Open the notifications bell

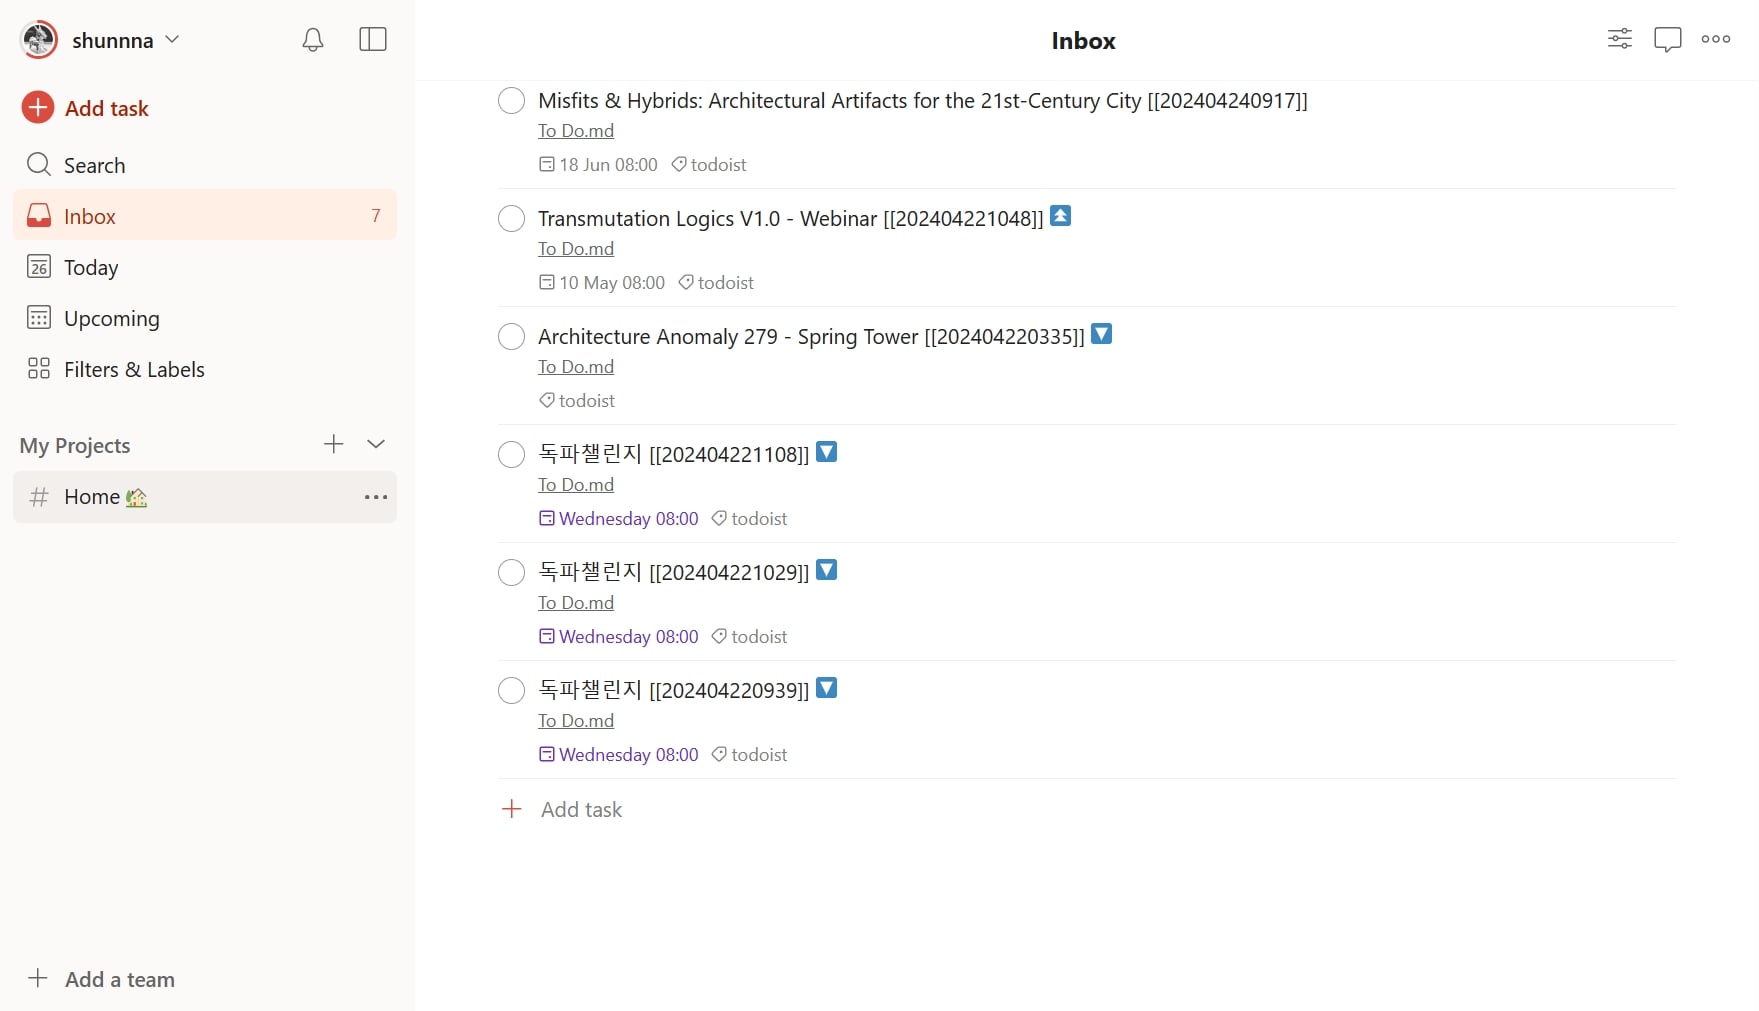(313, 40)
